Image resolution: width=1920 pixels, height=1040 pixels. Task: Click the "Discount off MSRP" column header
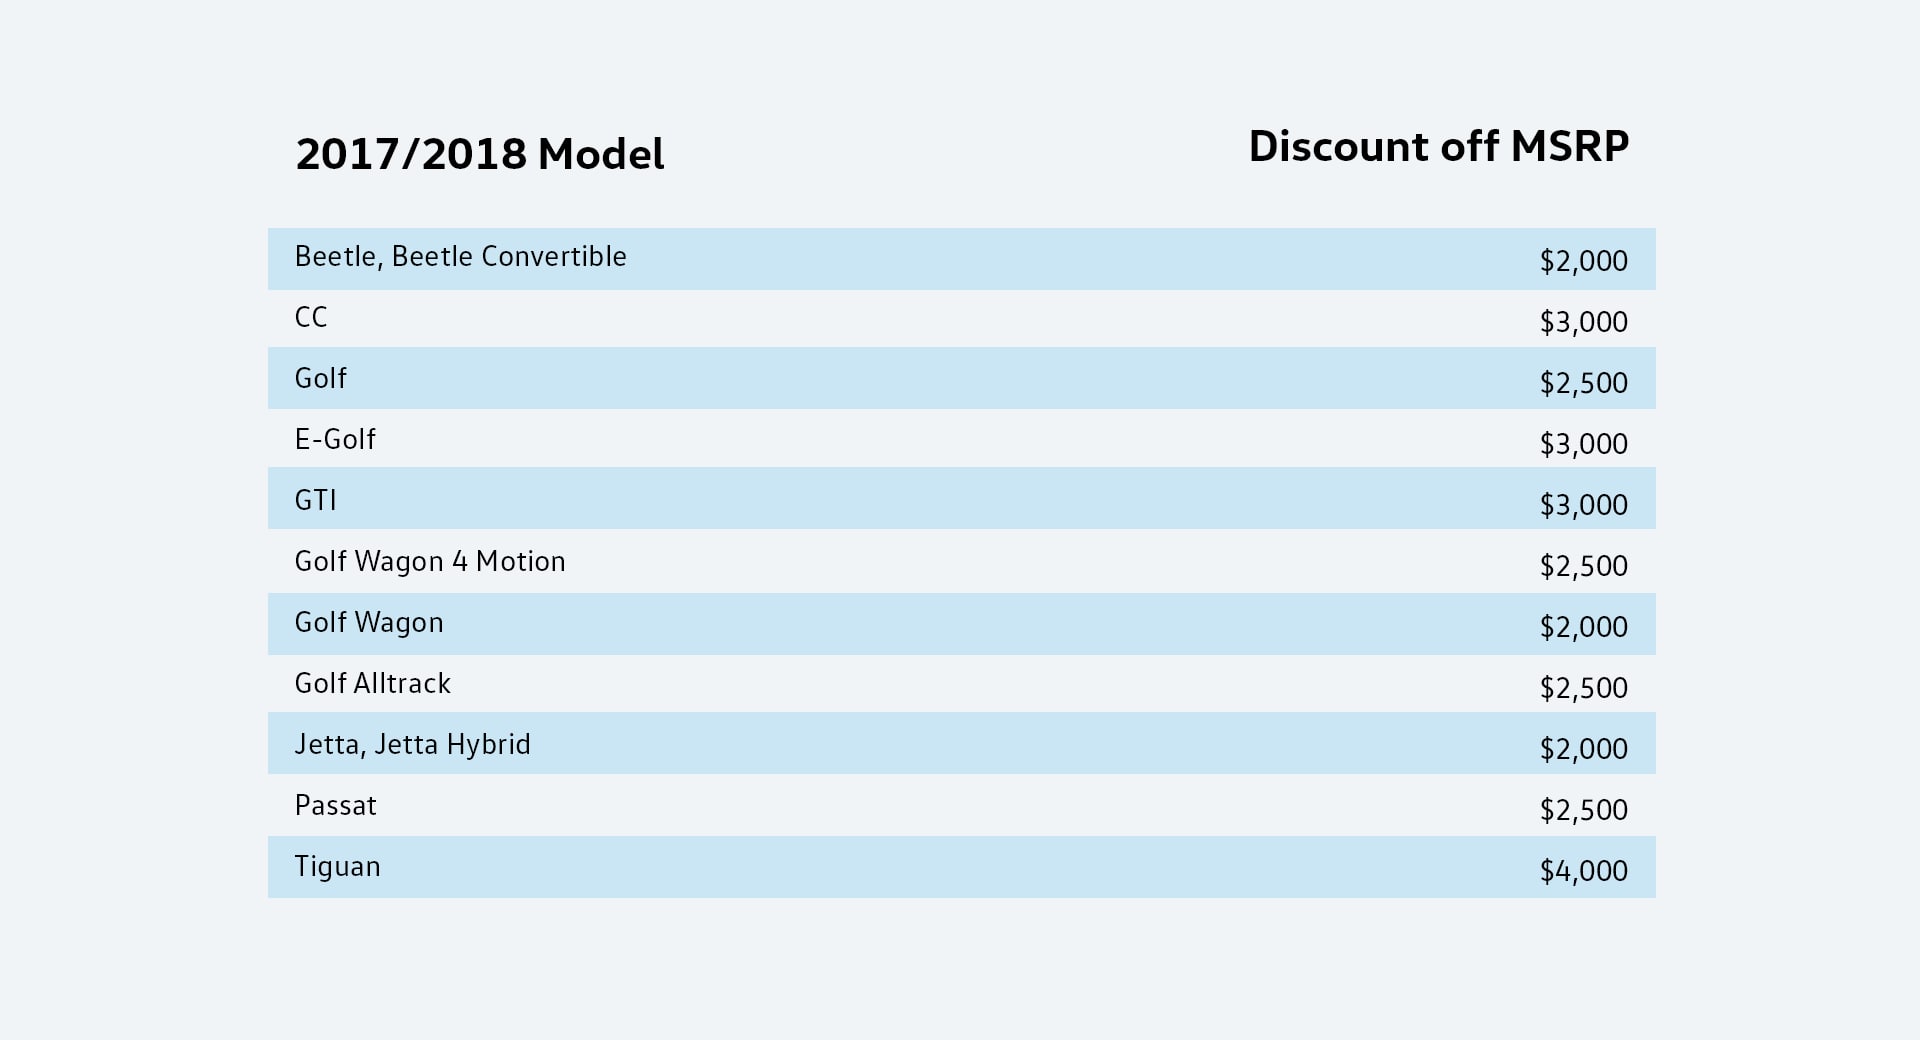tap(1438, 147)
